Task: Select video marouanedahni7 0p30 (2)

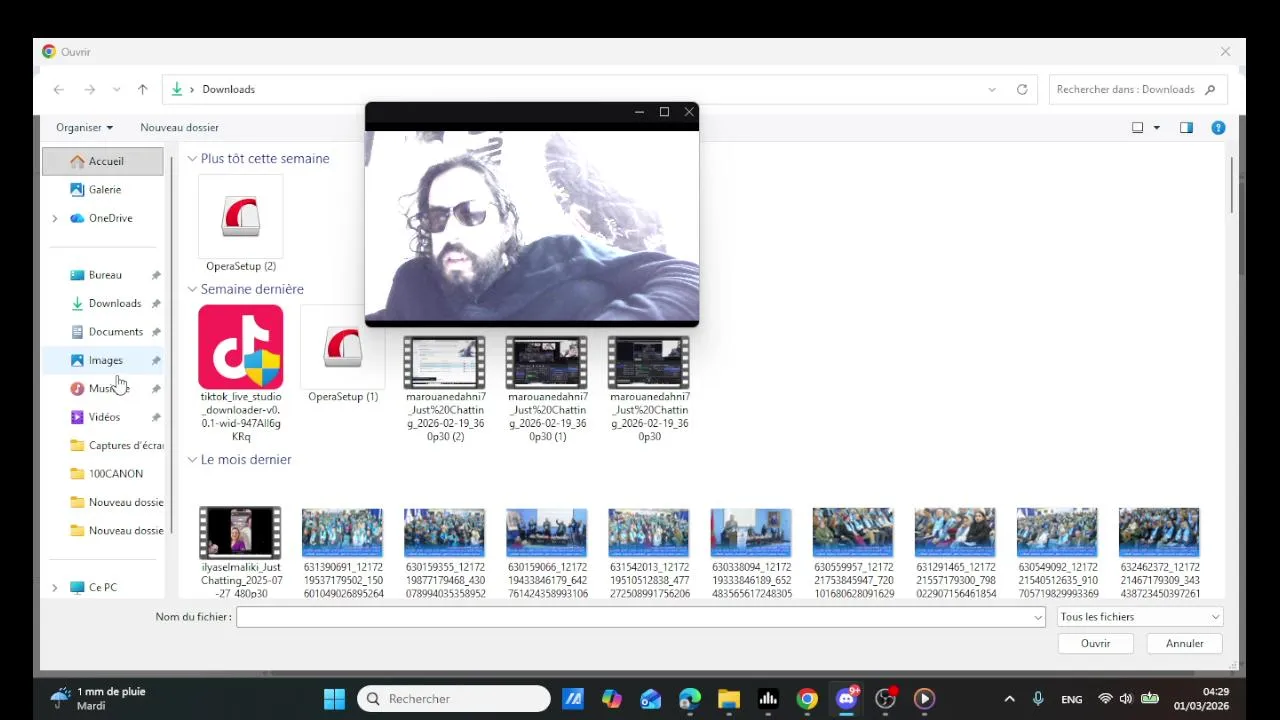Action: click(445, 388)
